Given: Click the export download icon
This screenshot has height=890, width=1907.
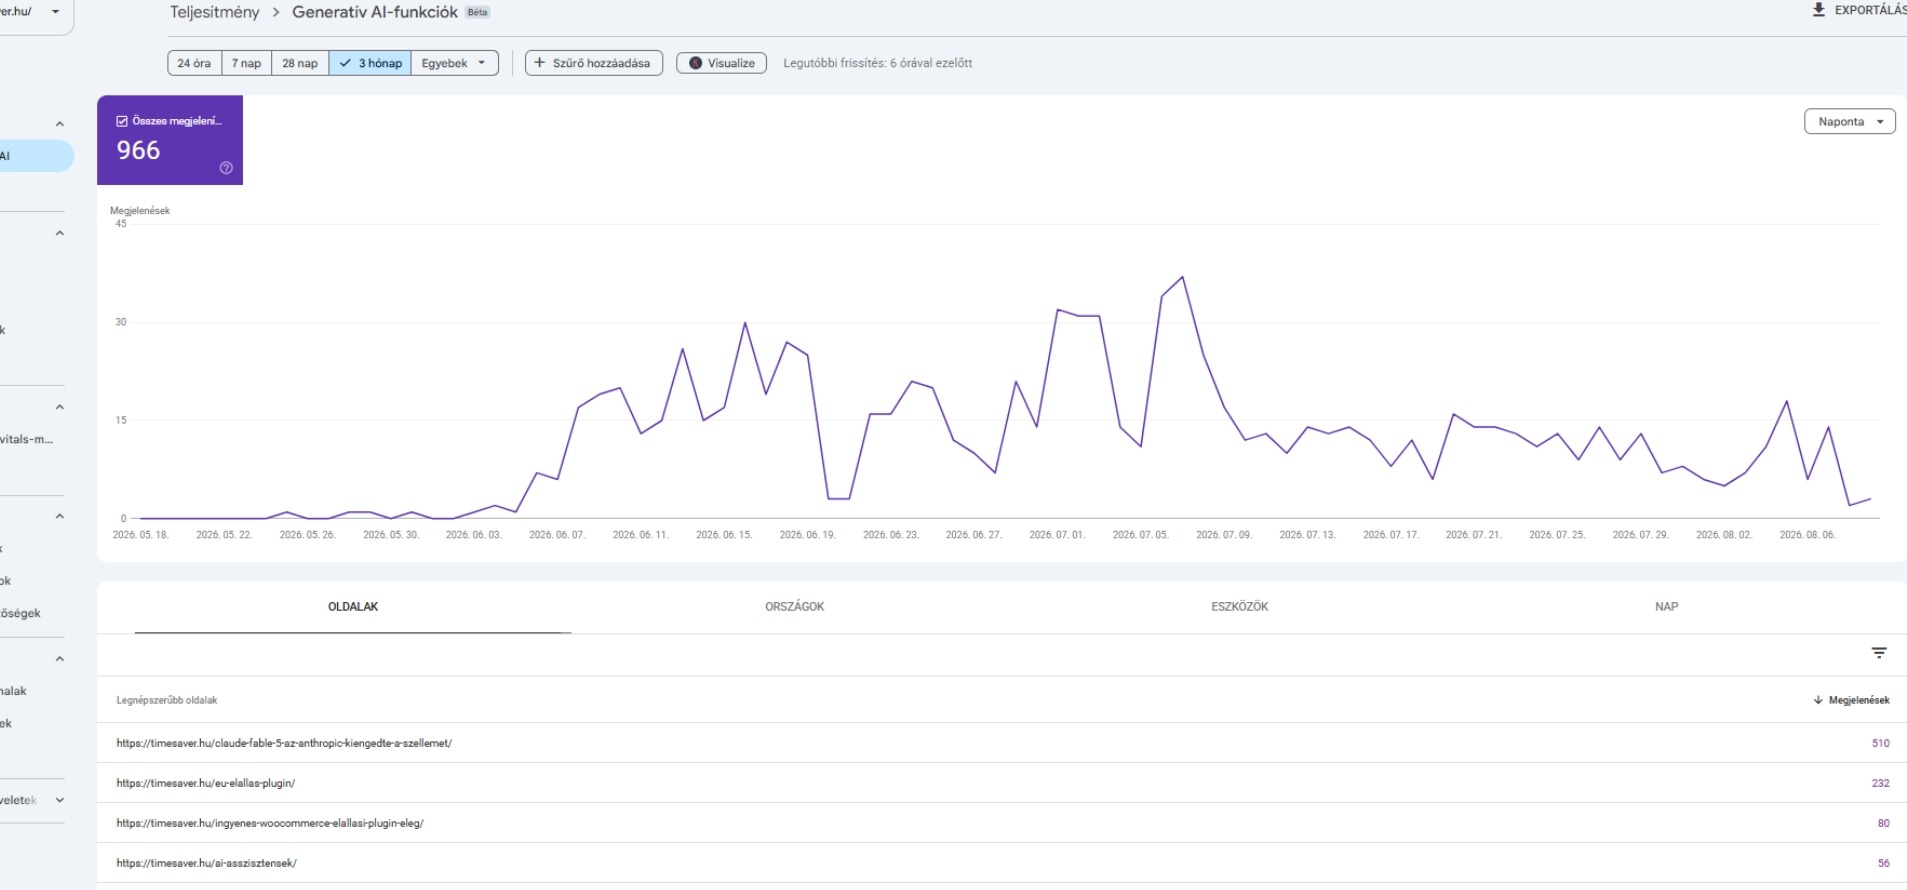Looking at the screenshot, I should pyautogui.click(x=1818, y=10).
